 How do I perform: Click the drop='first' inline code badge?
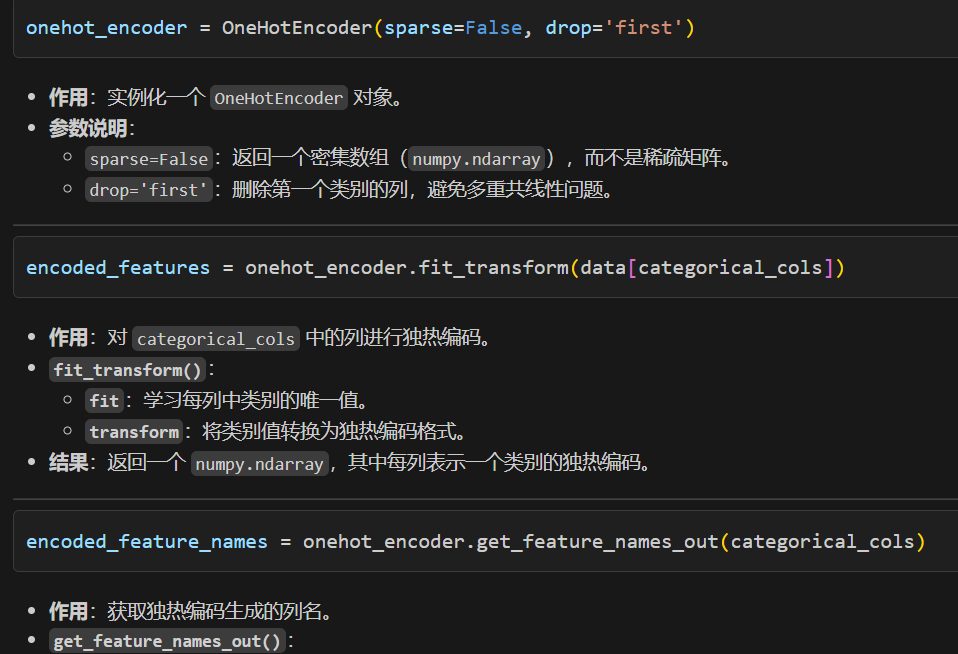point(148,188)
